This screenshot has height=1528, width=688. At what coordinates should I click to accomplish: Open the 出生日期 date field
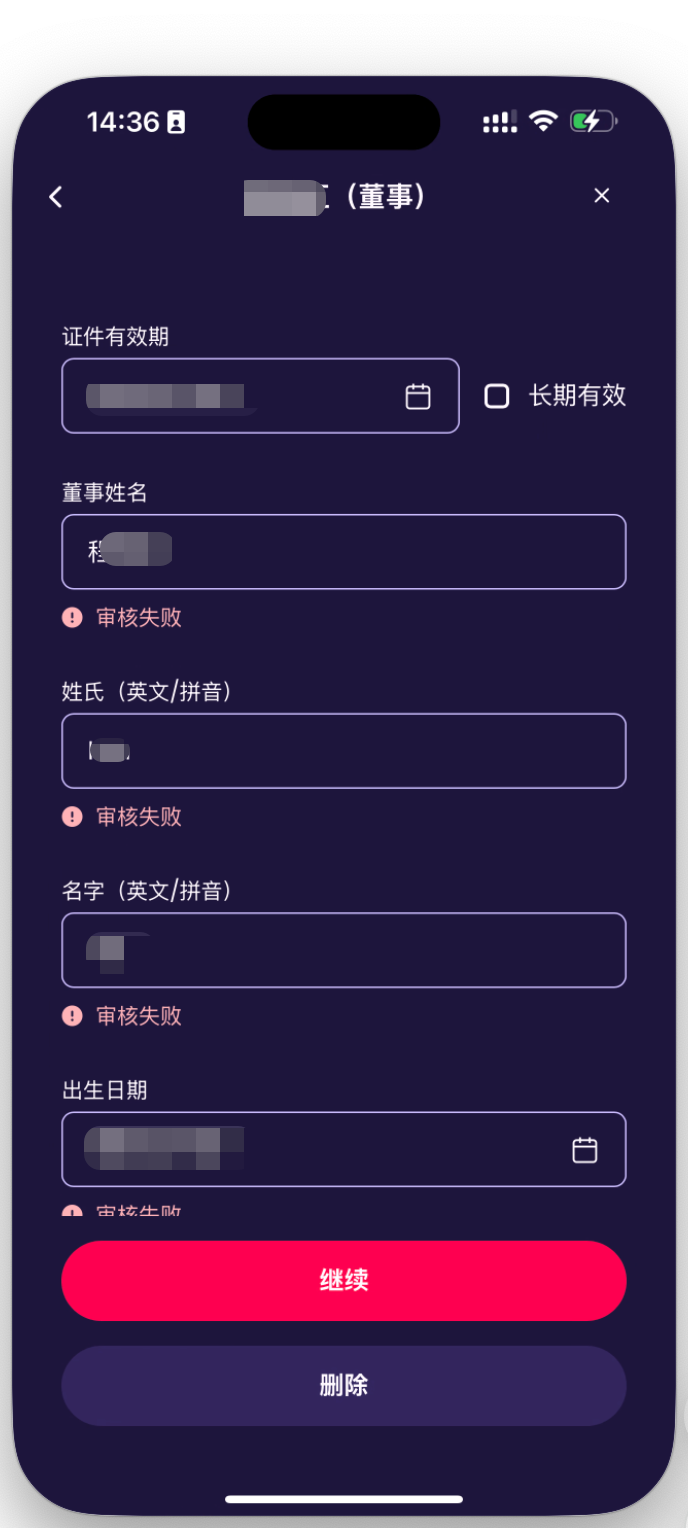click(320, 1150)
